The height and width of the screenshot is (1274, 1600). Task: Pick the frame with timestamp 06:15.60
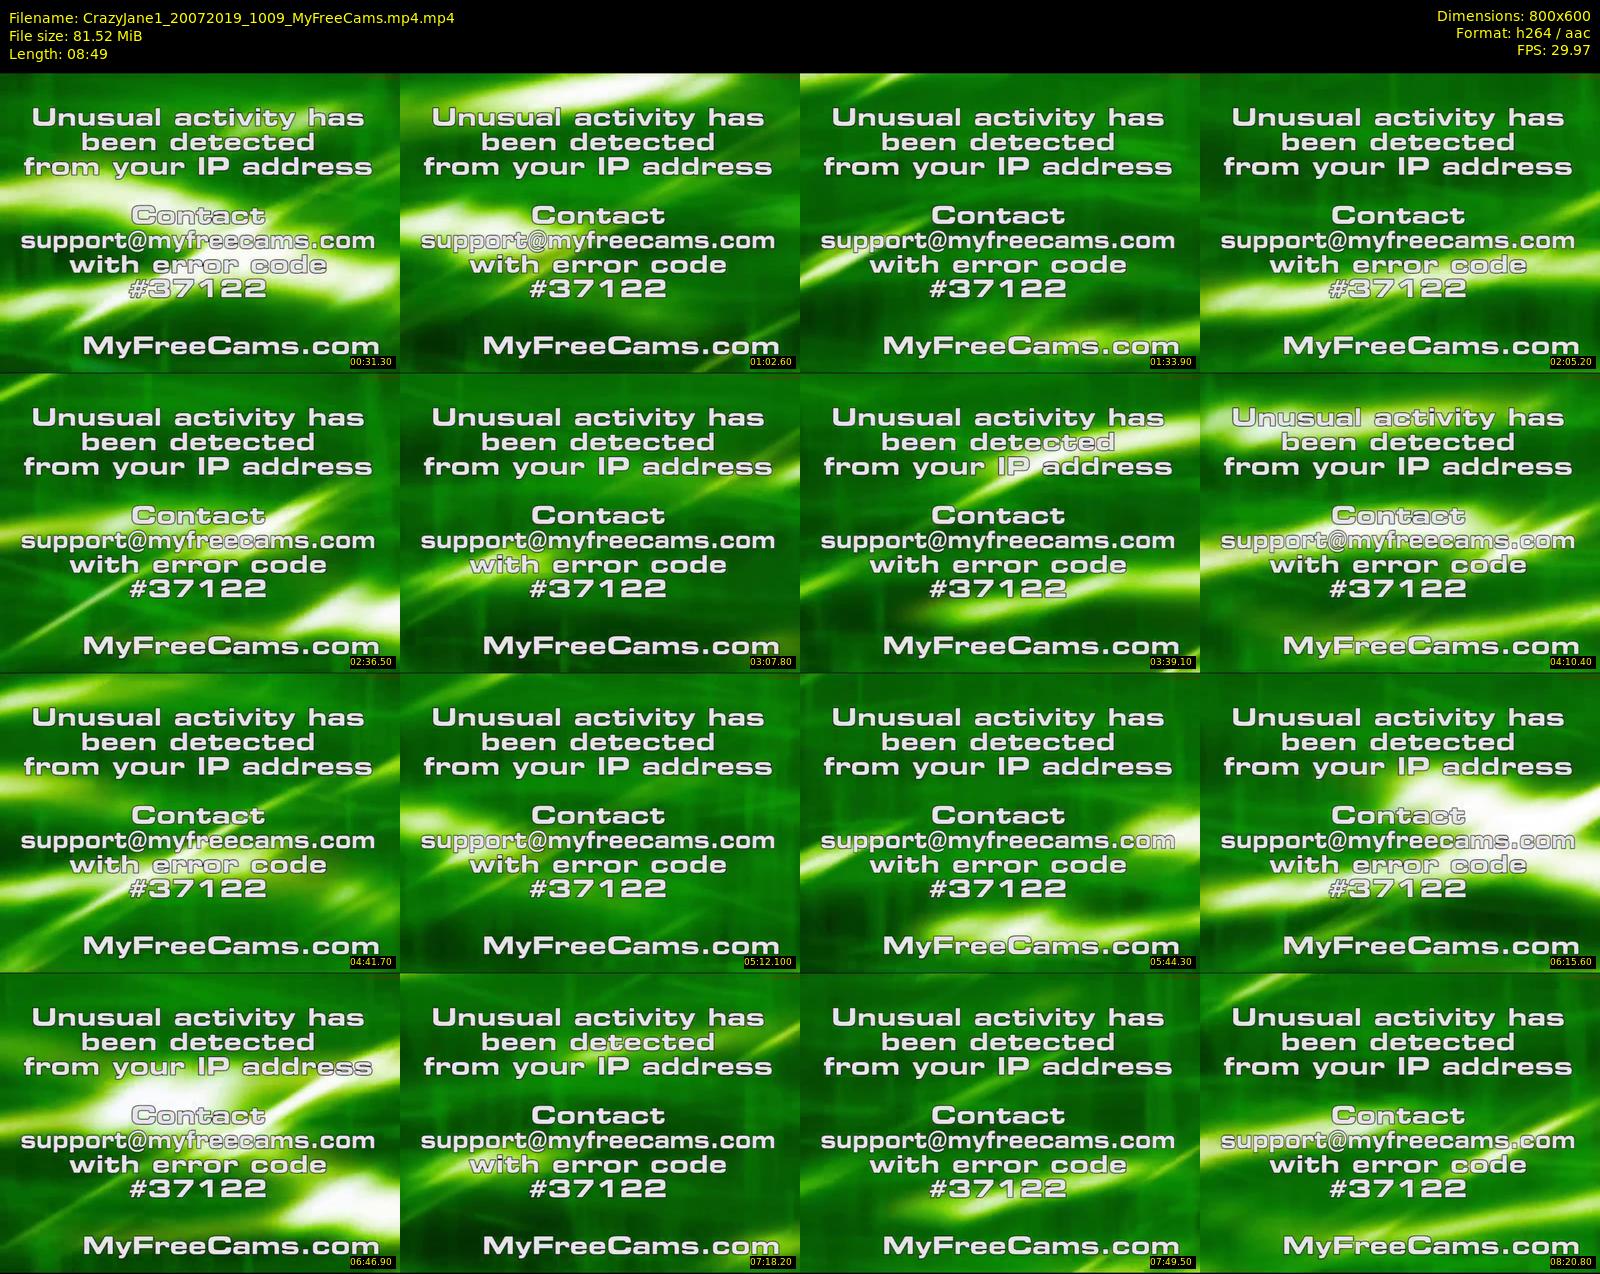1400,822
